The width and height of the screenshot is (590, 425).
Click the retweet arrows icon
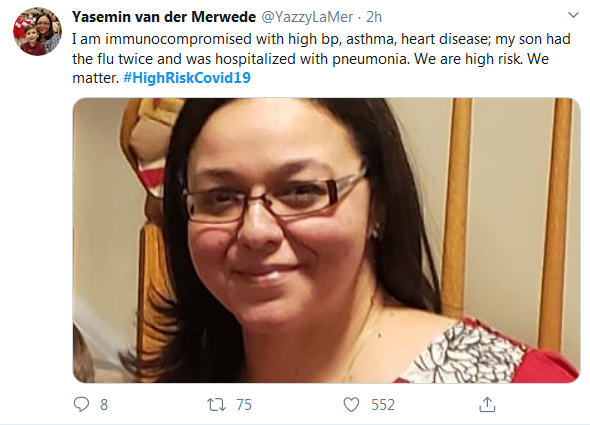[x=216, y=405]
